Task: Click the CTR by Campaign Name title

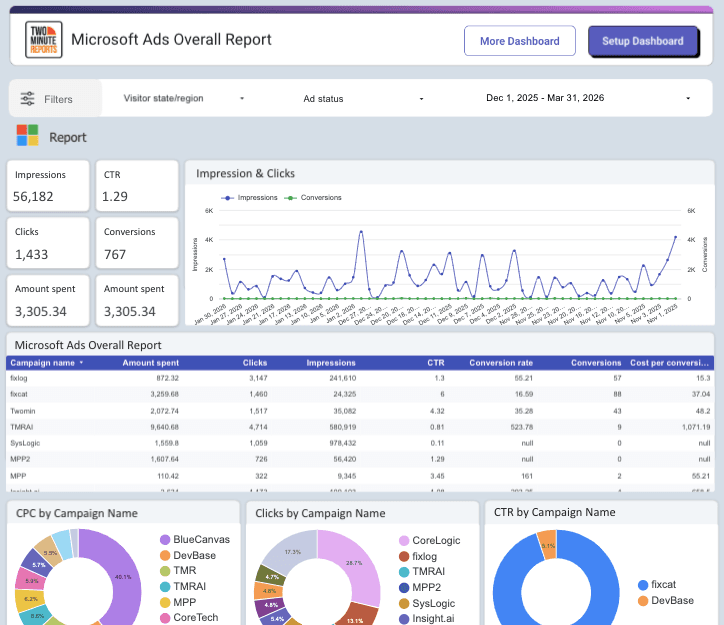Action: [x=555, y=512]
